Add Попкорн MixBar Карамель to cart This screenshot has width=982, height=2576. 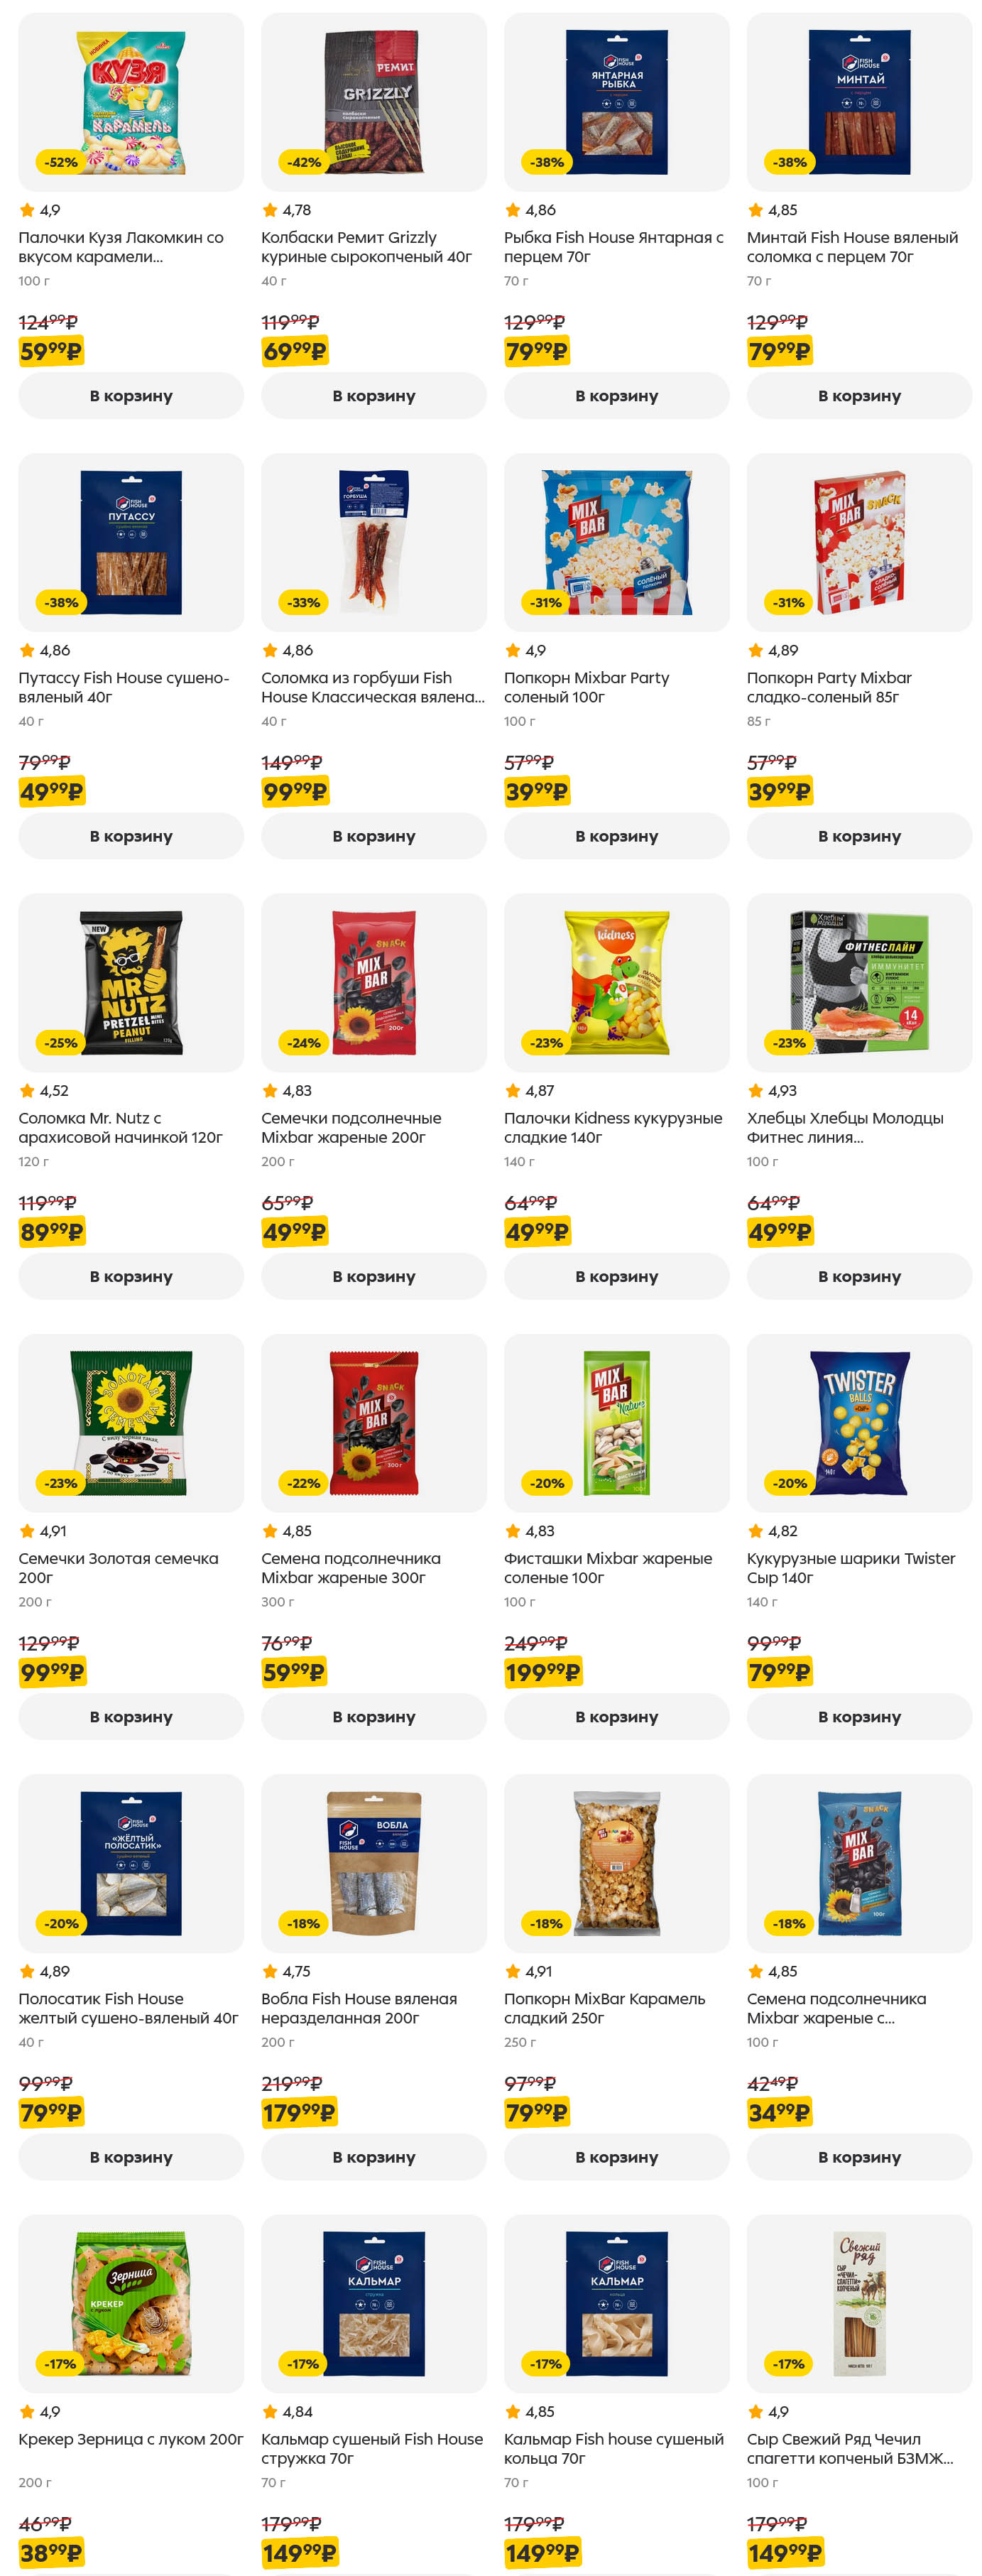click(x=616, y=2157)
